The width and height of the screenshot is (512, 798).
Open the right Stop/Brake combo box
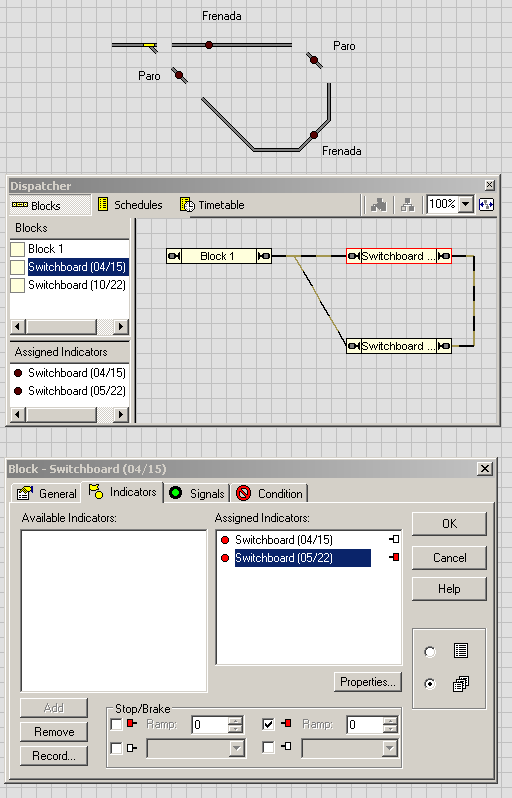[x=350, y=748]
